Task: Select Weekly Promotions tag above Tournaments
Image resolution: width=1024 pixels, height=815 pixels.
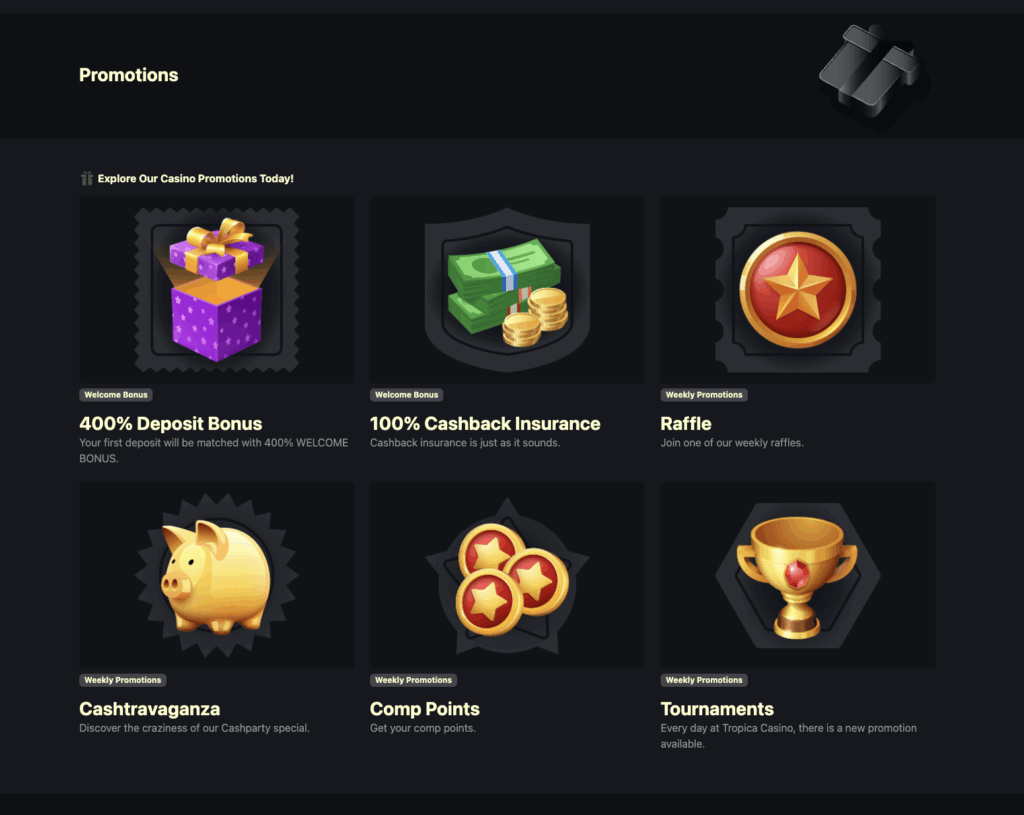Action: pos(704,680)
